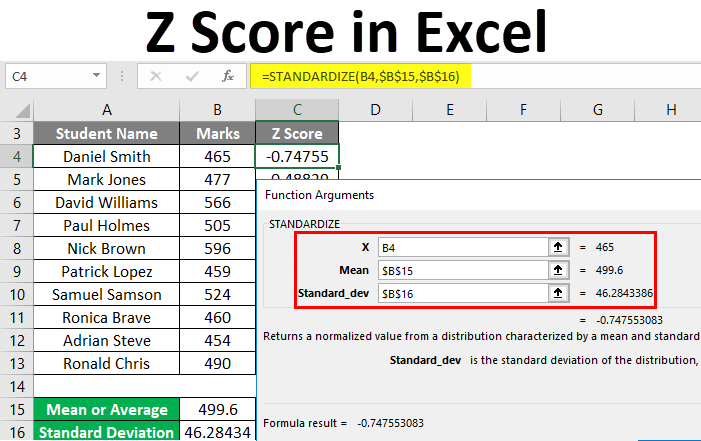Select marks cell with value 566

pyautogui.click(x=217, y=203)
